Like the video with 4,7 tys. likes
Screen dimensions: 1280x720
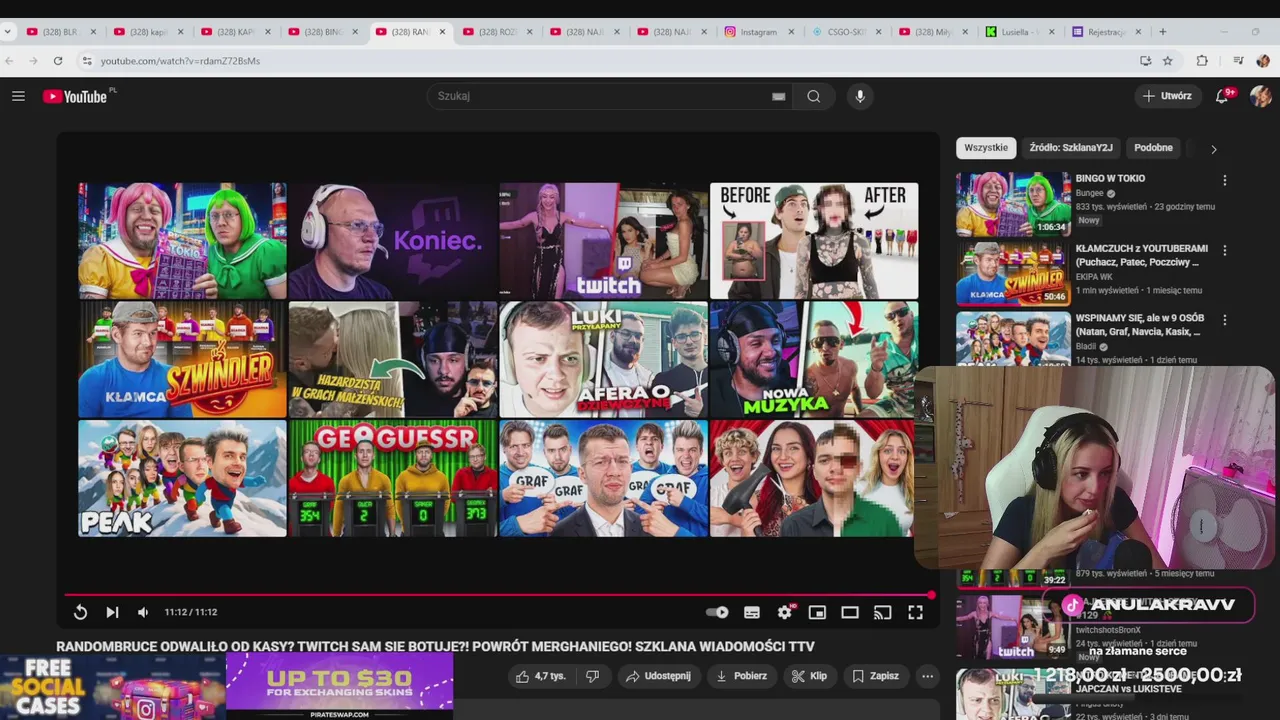[540, 676]
